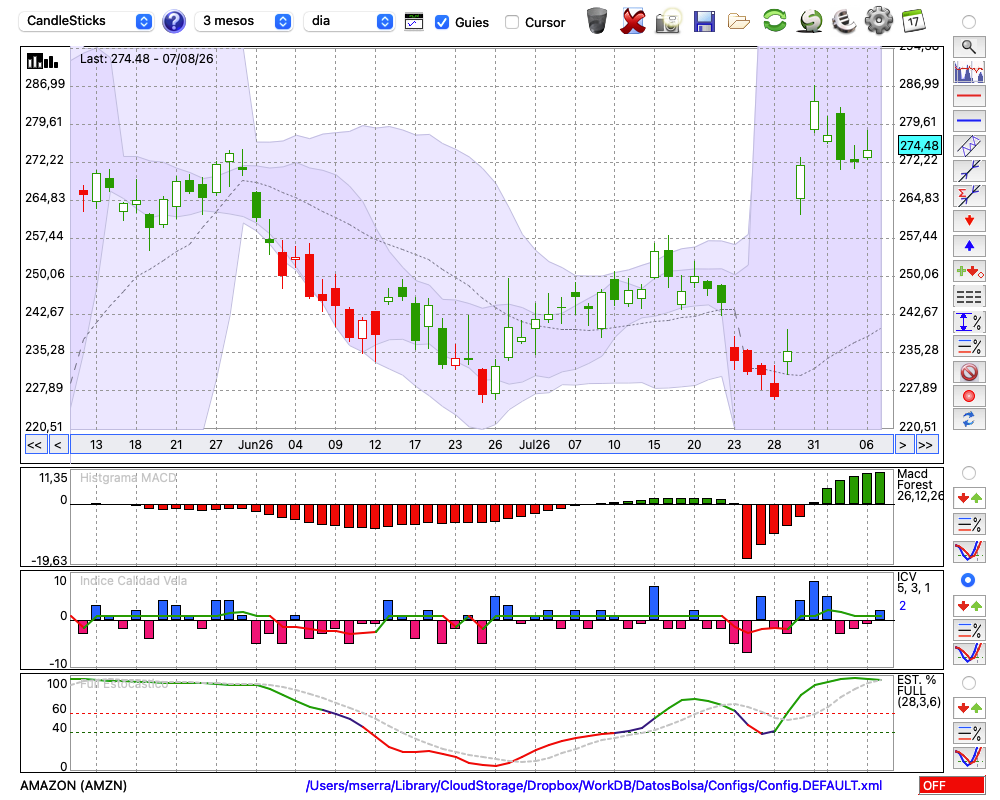Select the radio button beside the ICV panel

[968, 580]
